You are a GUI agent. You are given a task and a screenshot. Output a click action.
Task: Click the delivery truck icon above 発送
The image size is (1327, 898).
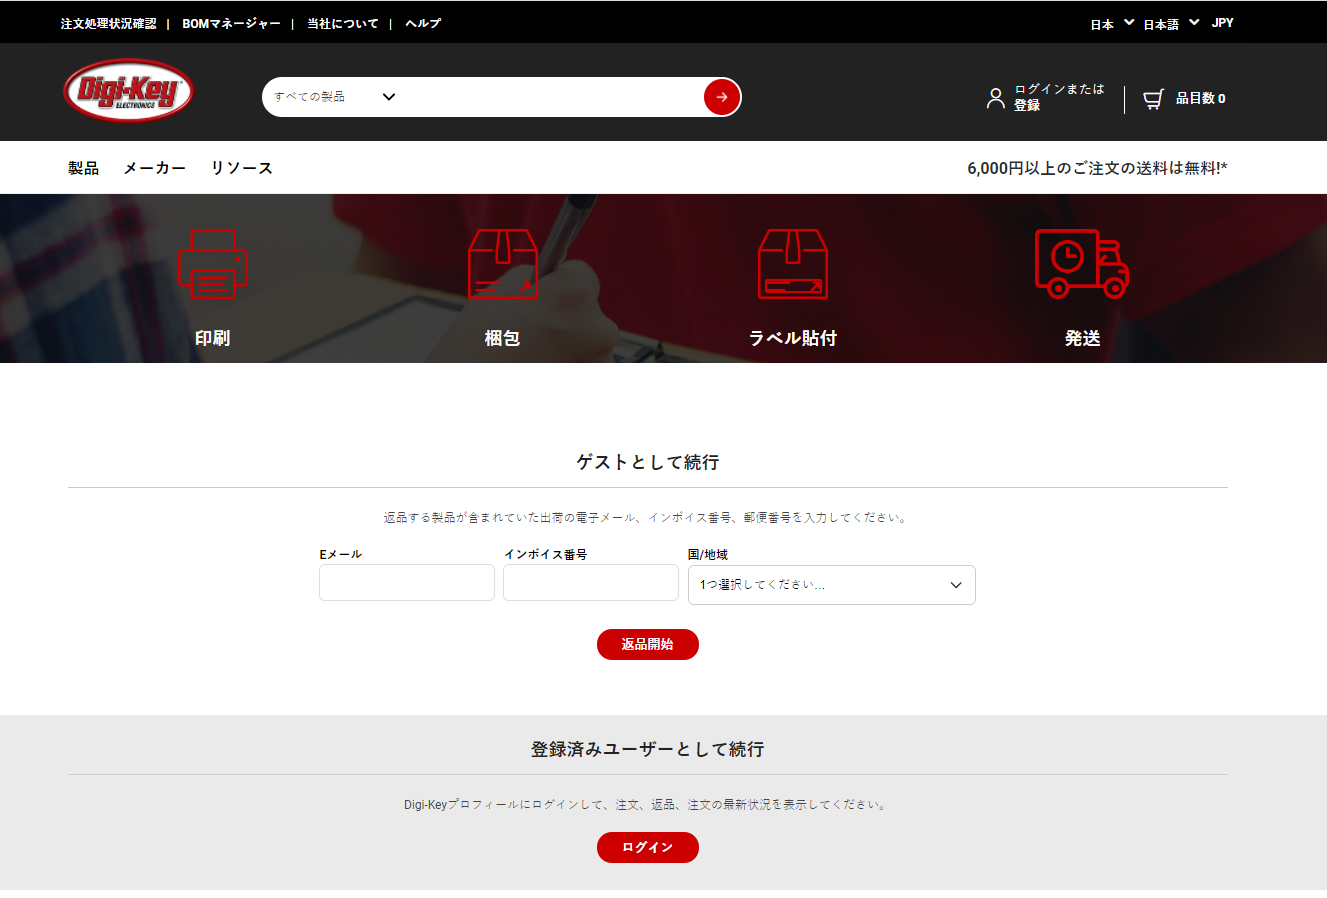point(1081,264)
